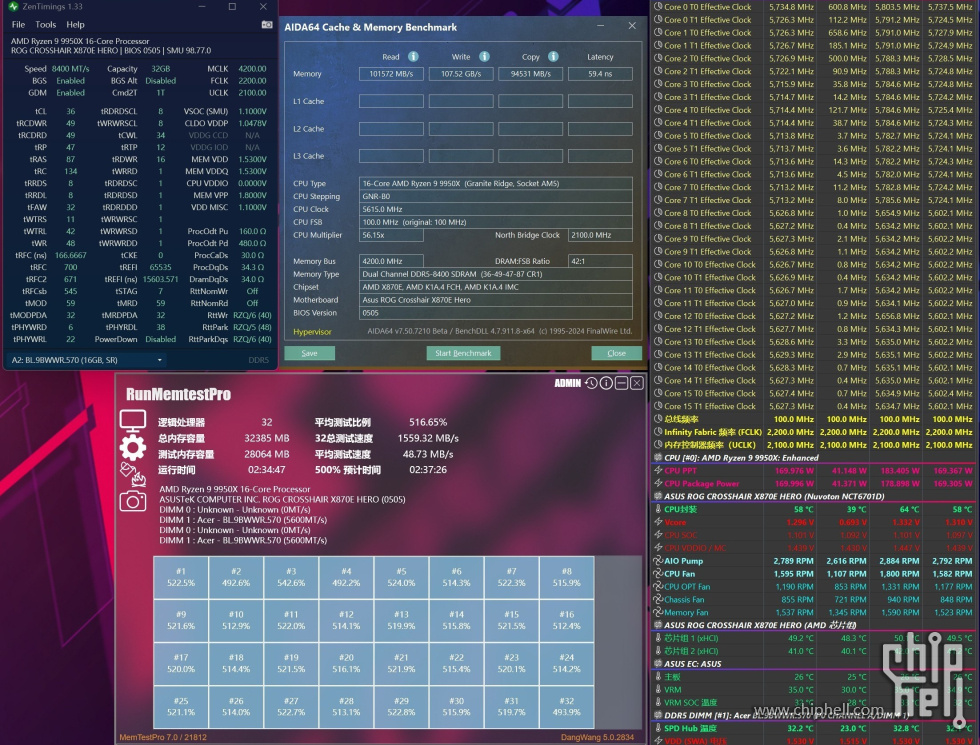Click the Start Benchmark button
The image size is (980, 745).
463,353
